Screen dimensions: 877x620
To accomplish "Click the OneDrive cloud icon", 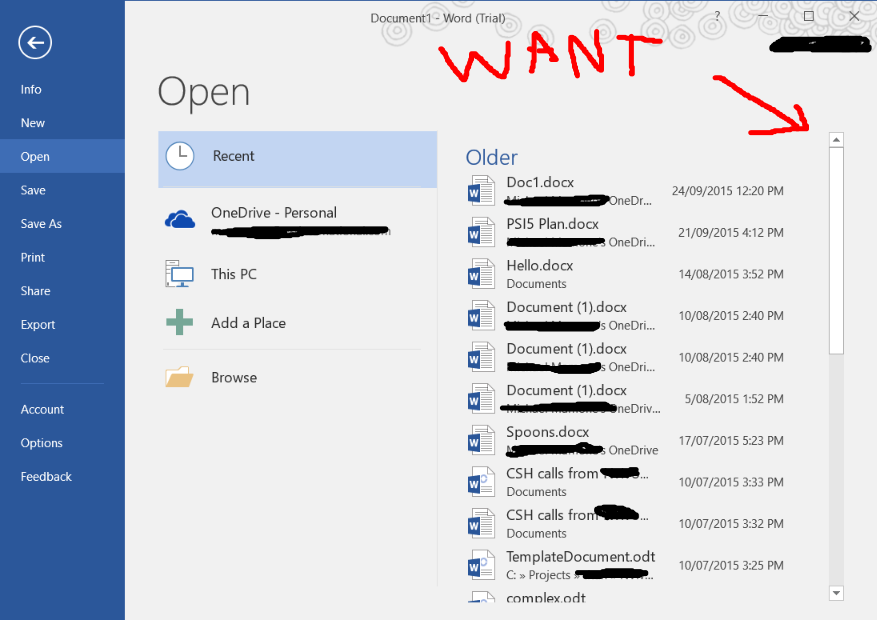I will coord(180,219).
